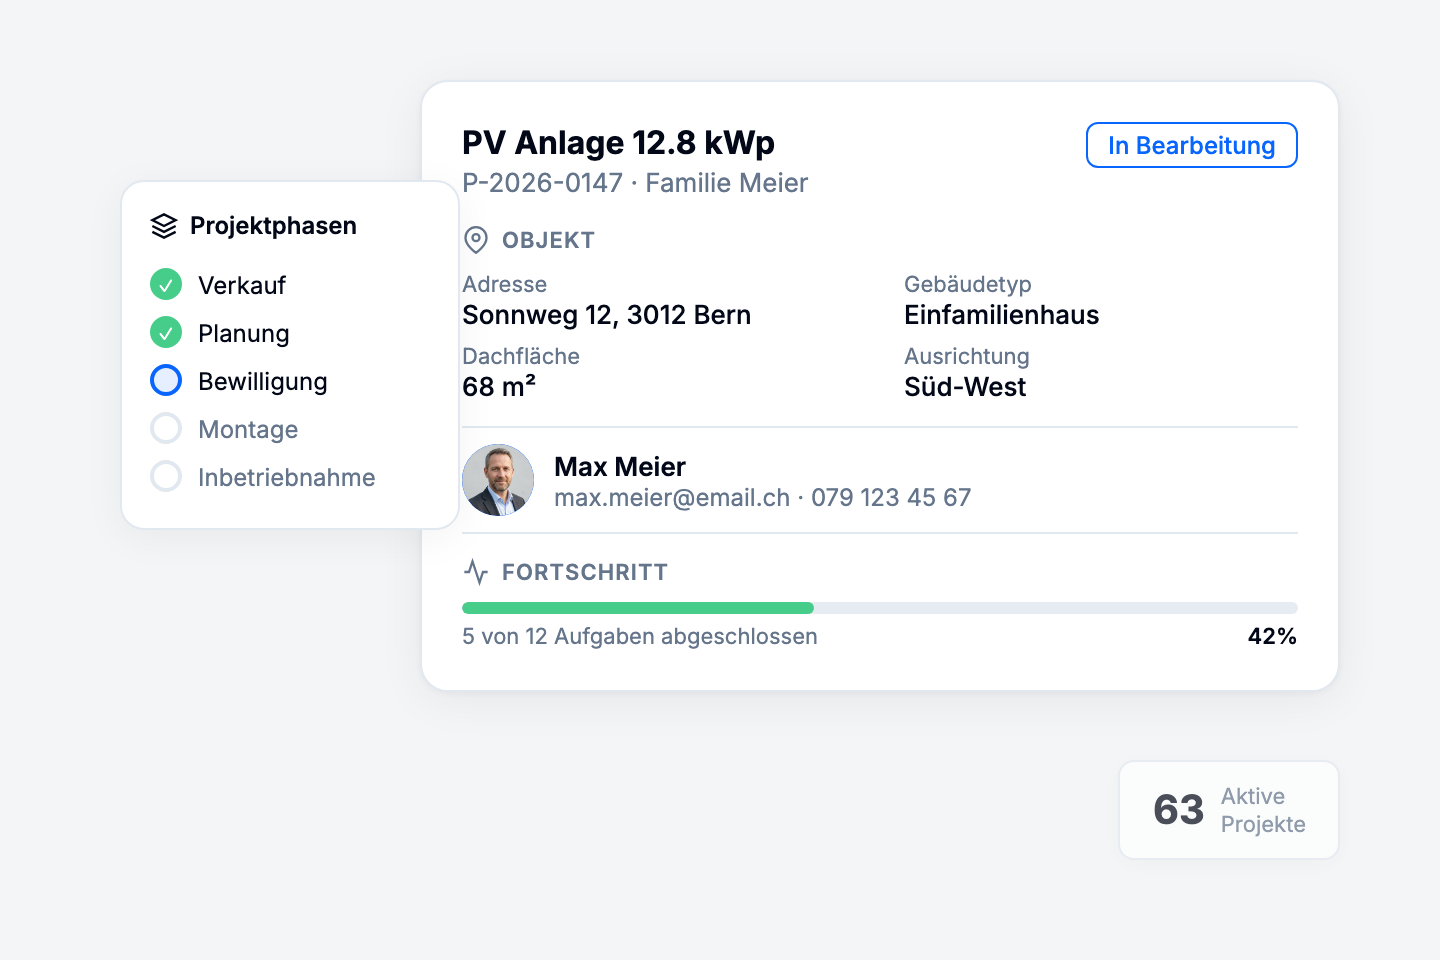Open the Verkauf phase item
1440x960 pixels.
coord(242,285)
